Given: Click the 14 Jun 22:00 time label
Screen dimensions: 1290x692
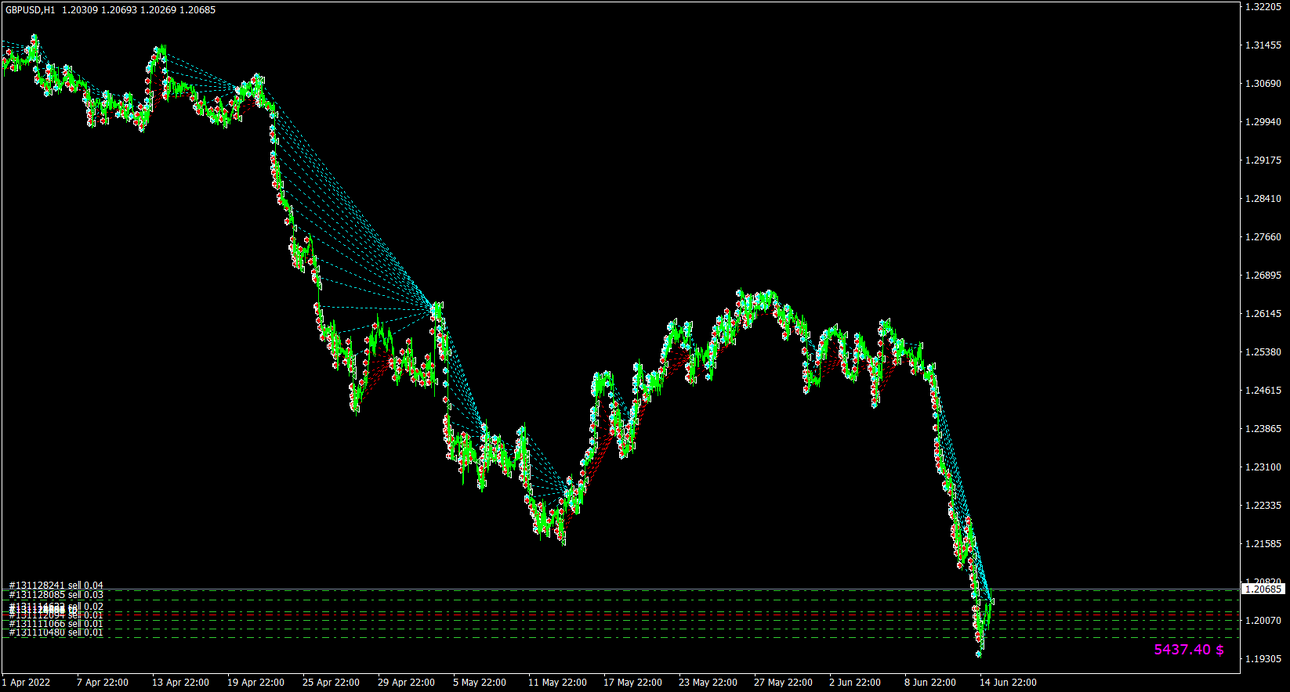Looking at the screenshot, I should pos(1008,683).
